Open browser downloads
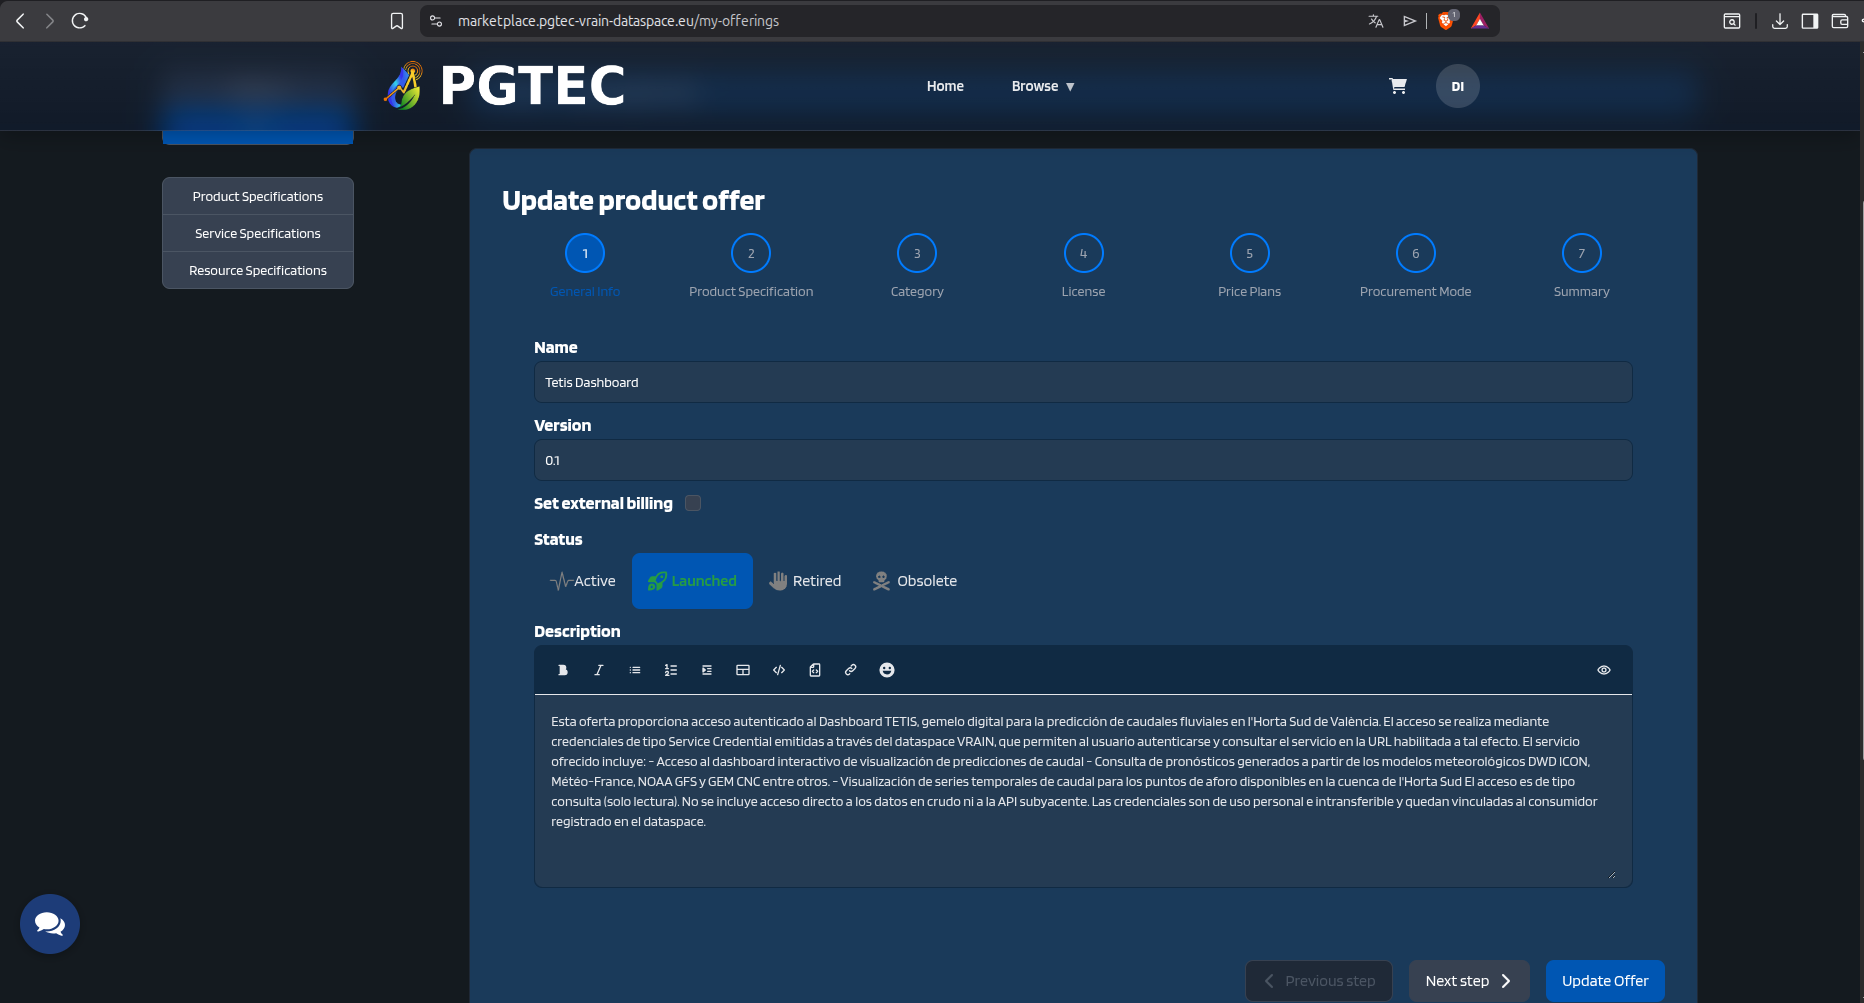 (1780, 21)
